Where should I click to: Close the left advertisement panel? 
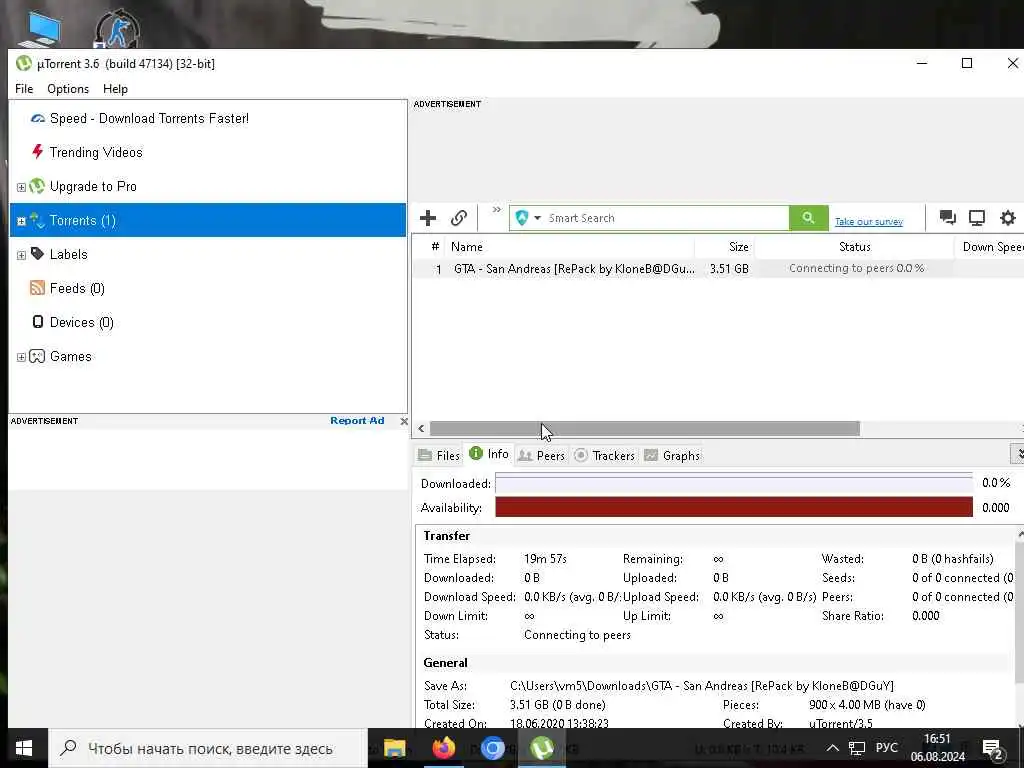[404, 421]
